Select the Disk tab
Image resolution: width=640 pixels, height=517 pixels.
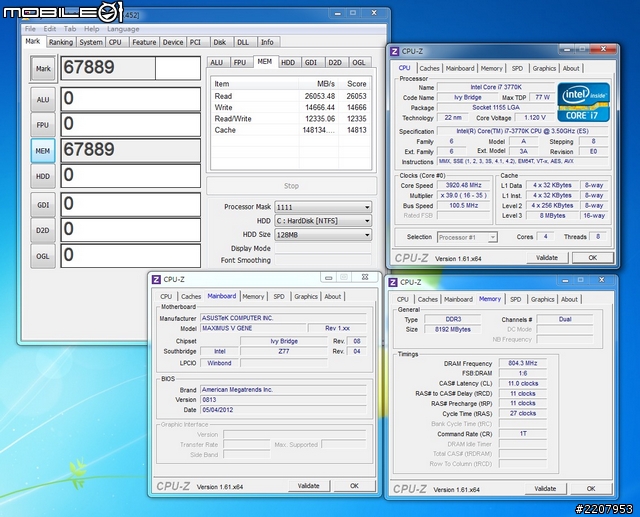coord(220,42)
